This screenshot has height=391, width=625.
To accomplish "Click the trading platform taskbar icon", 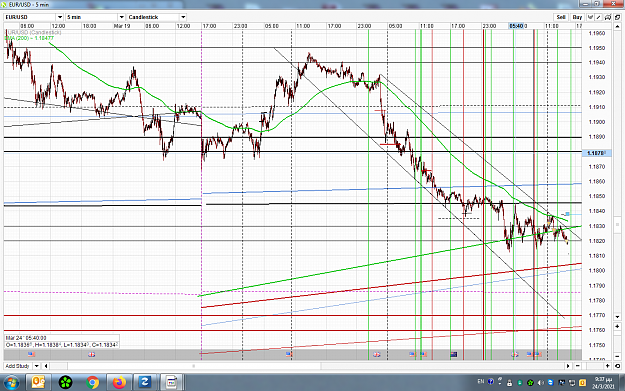I will (x=171, y=383).
